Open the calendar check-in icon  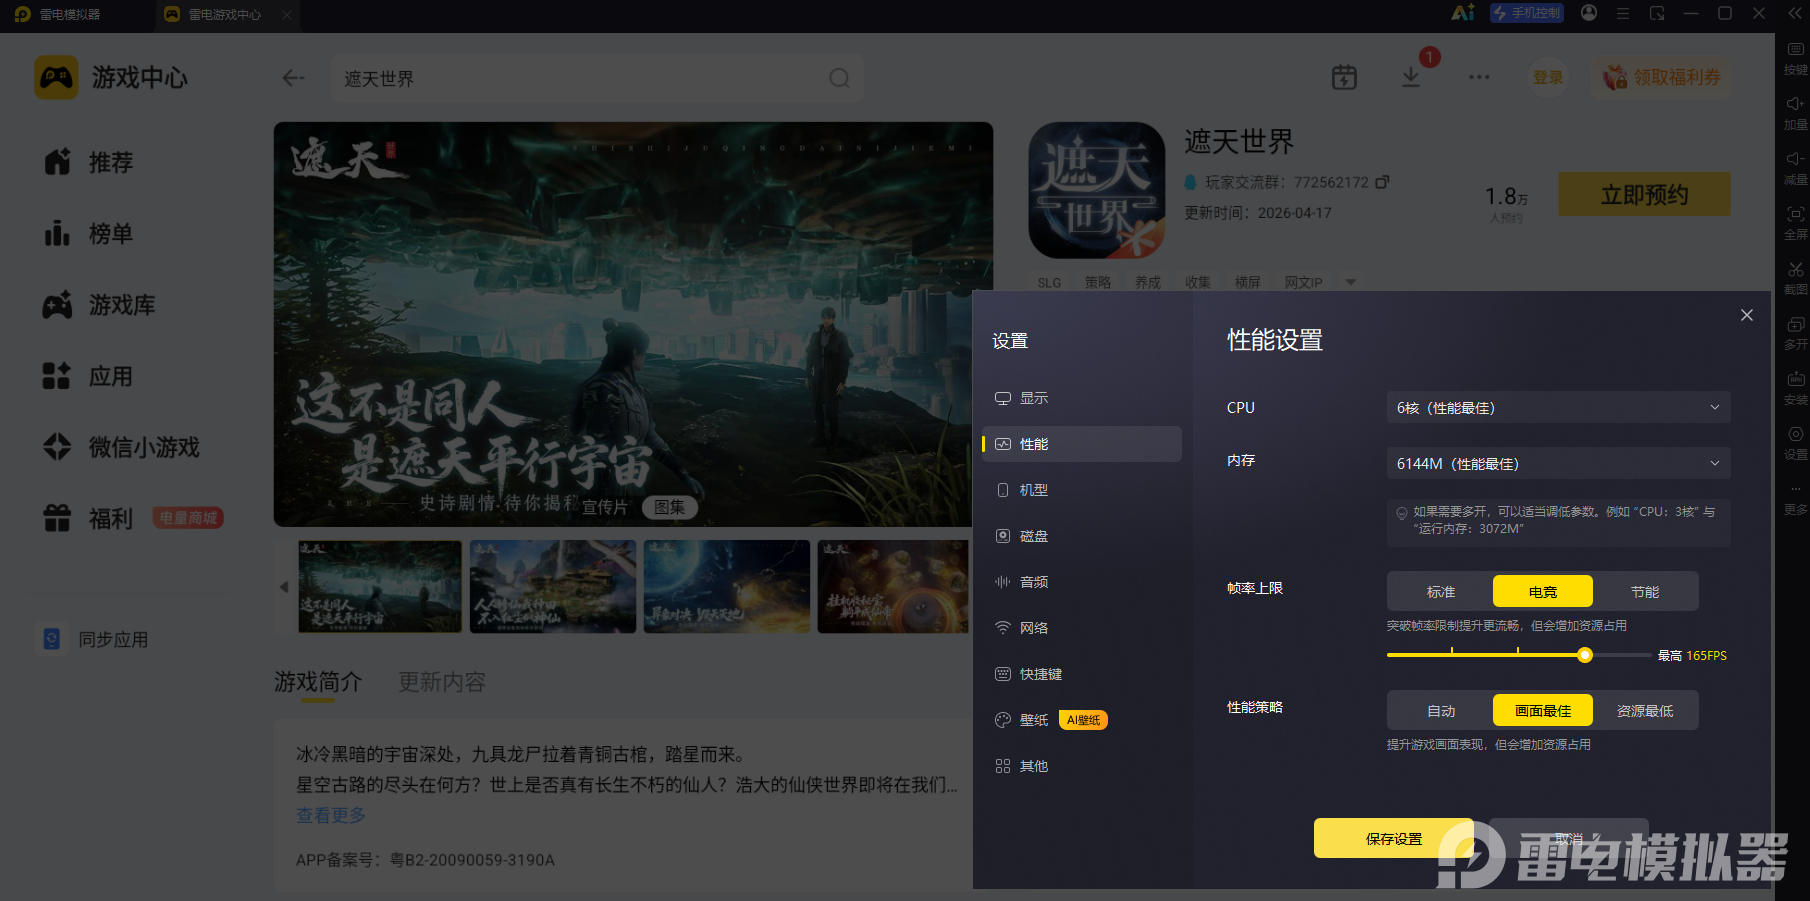coord(1344,77)
